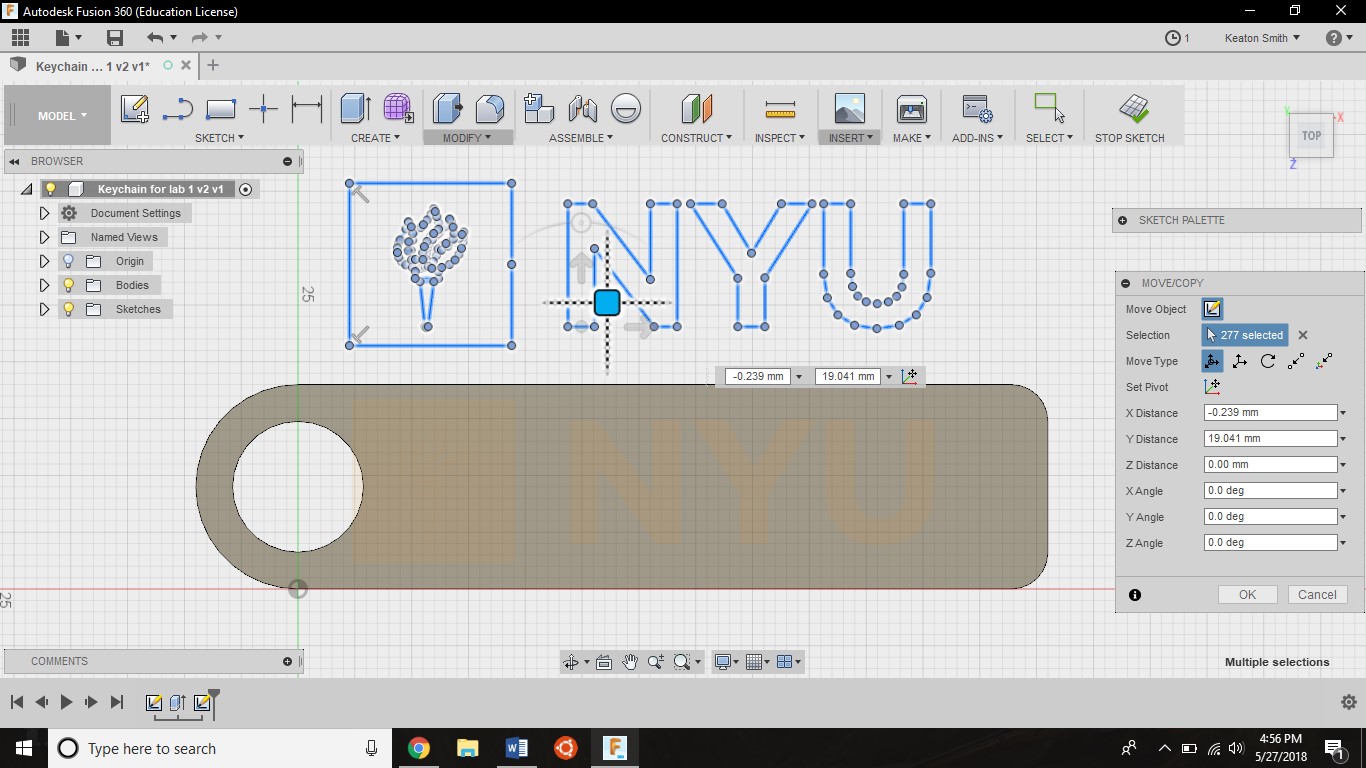
Task: Select the As-built Joint icon
Action: (x=625, y=109)
